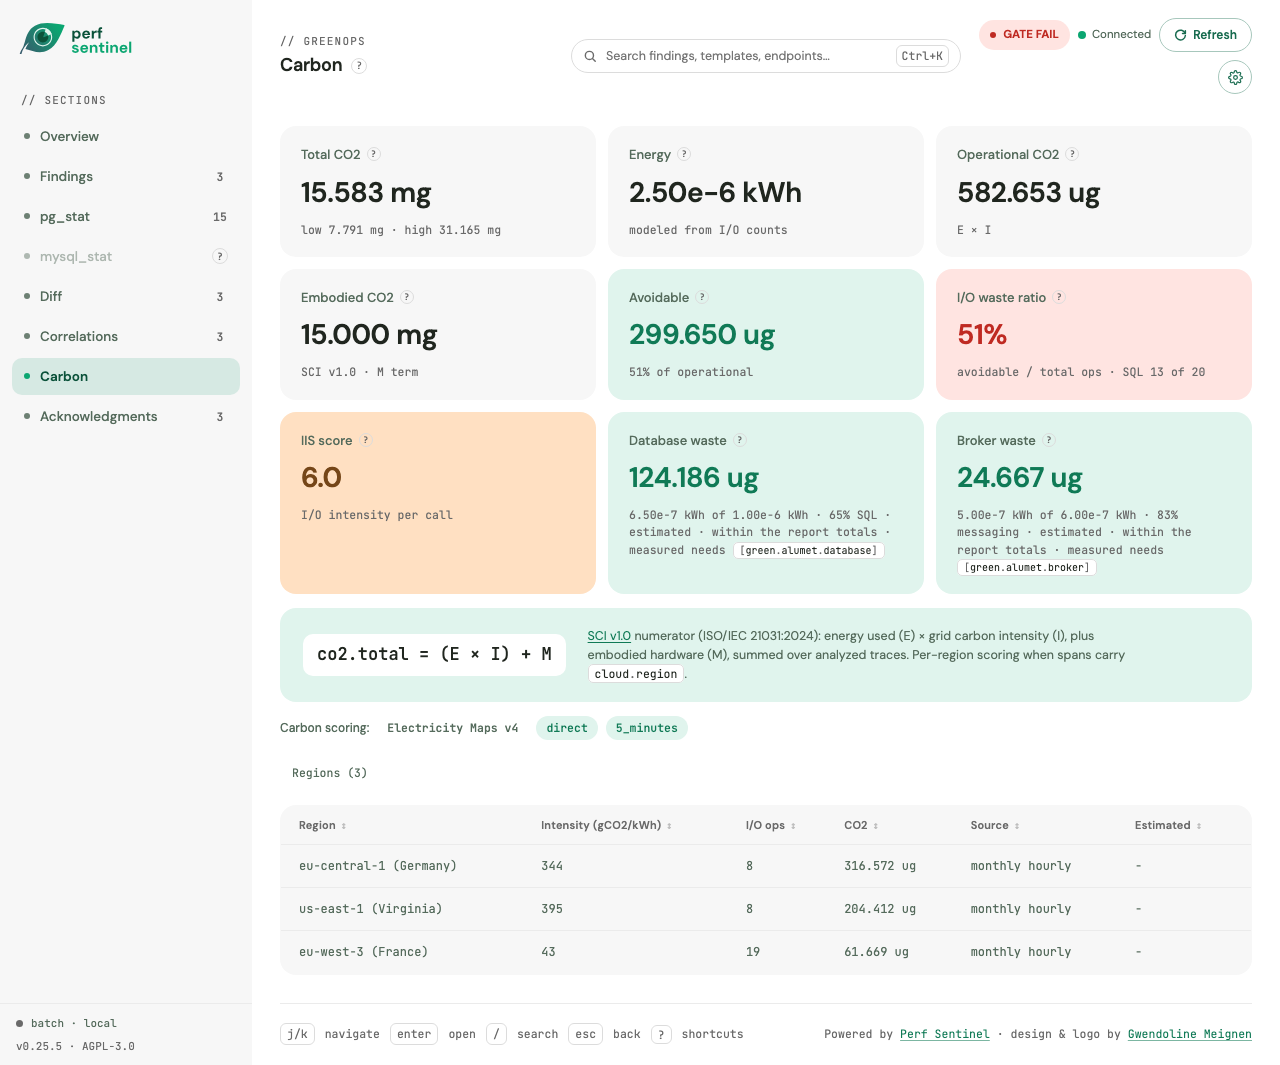The height and width of the screenshot is (1065, 1280).
Task: Select the eu-central-1 (Germany) row
Action: (x=766, y=866)
